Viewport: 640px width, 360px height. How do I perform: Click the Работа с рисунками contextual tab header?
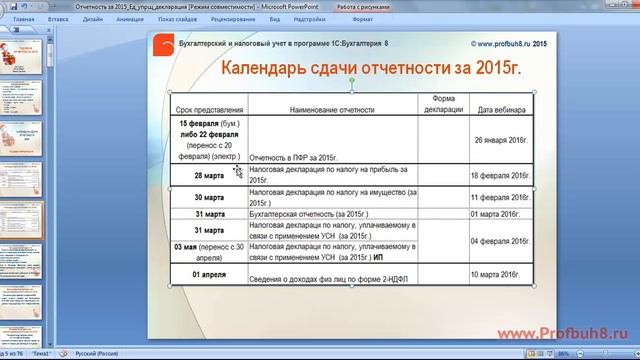[363, 7]
